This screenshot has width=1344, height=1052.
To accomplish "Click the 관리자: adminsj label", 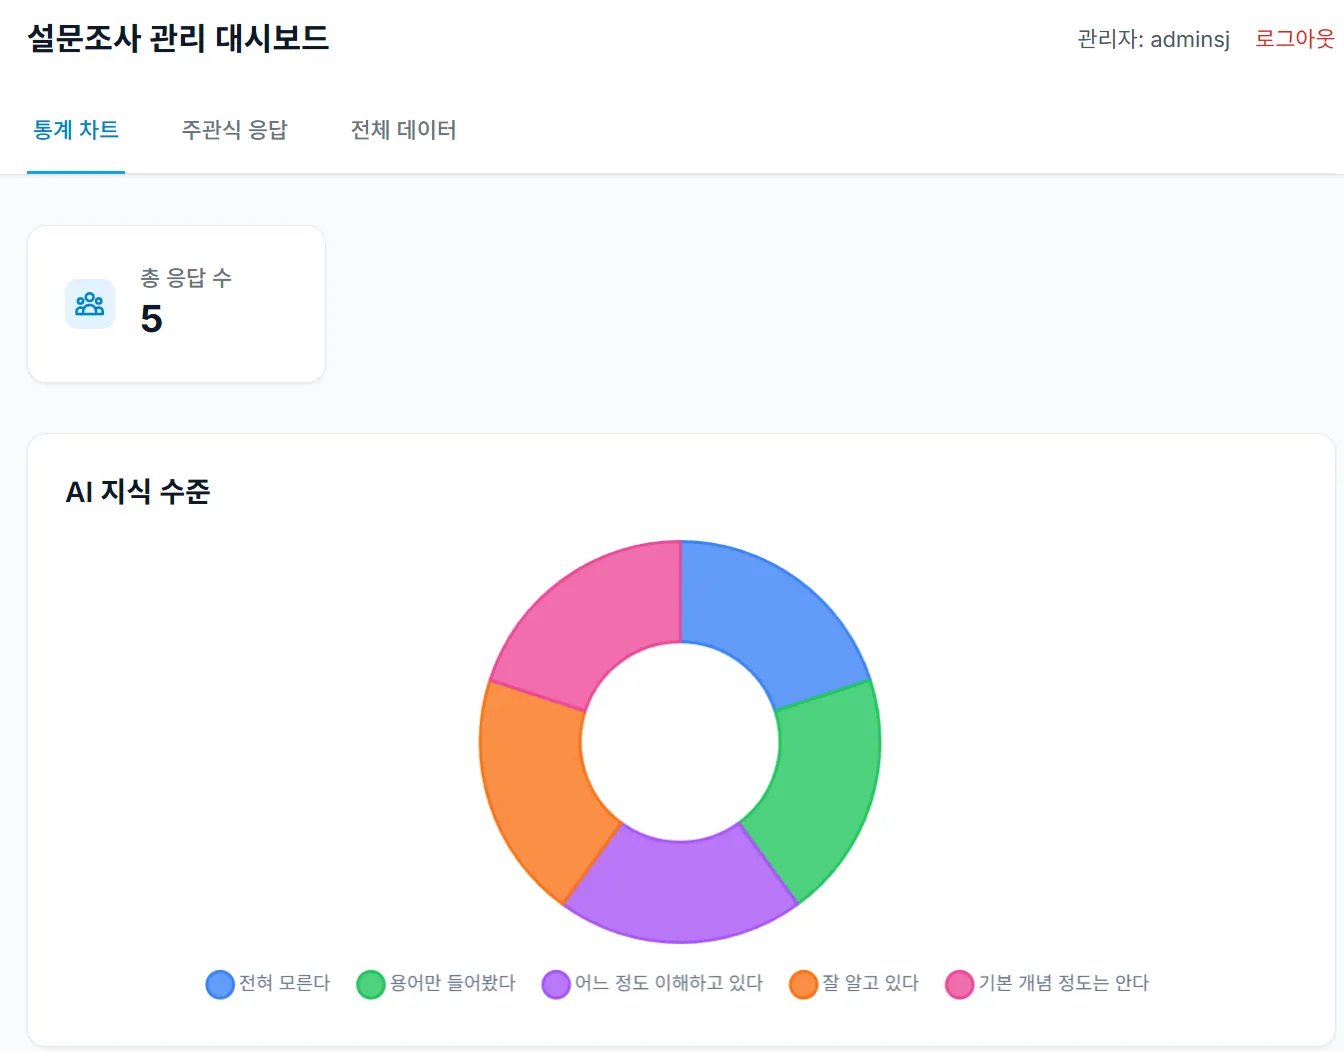I will (1153, 39).
